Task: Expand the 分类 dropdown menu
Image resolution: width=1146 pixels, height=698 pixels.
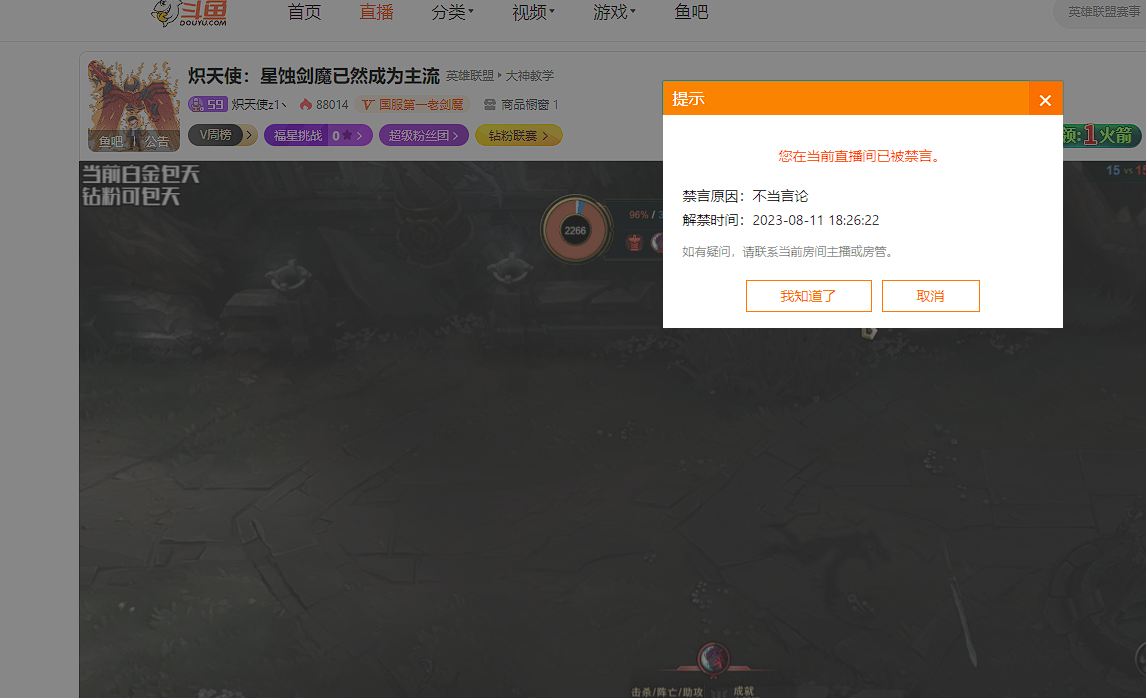Action: coord(452,12)
